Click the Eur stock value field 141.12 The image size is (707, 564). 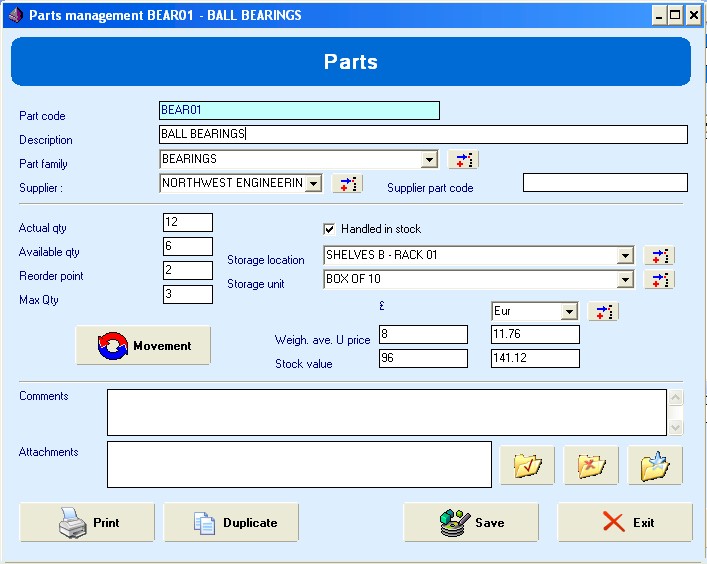click(535, 358)
